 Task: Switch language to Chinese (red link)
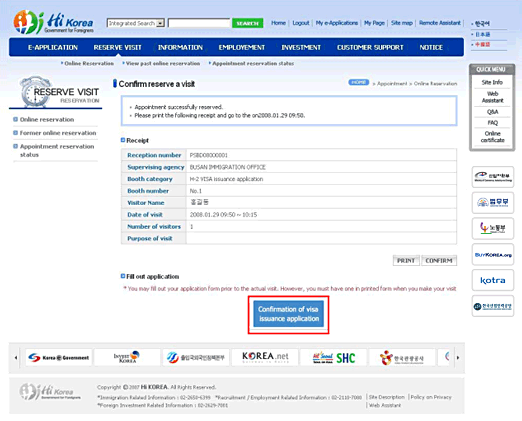[x=482, y=44]
